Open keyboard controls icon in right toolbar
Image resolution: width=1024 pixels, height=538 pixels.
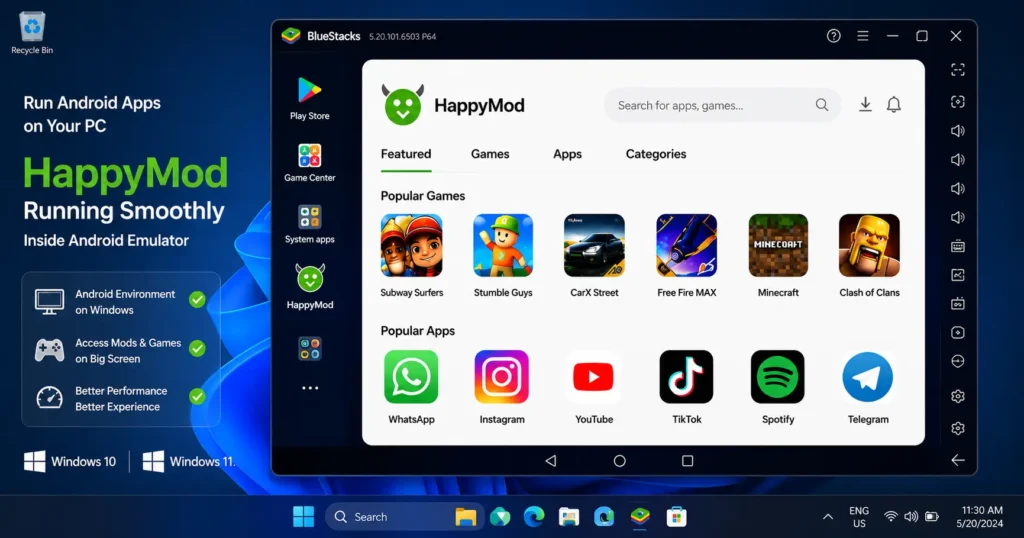click(x=957, y=246)
